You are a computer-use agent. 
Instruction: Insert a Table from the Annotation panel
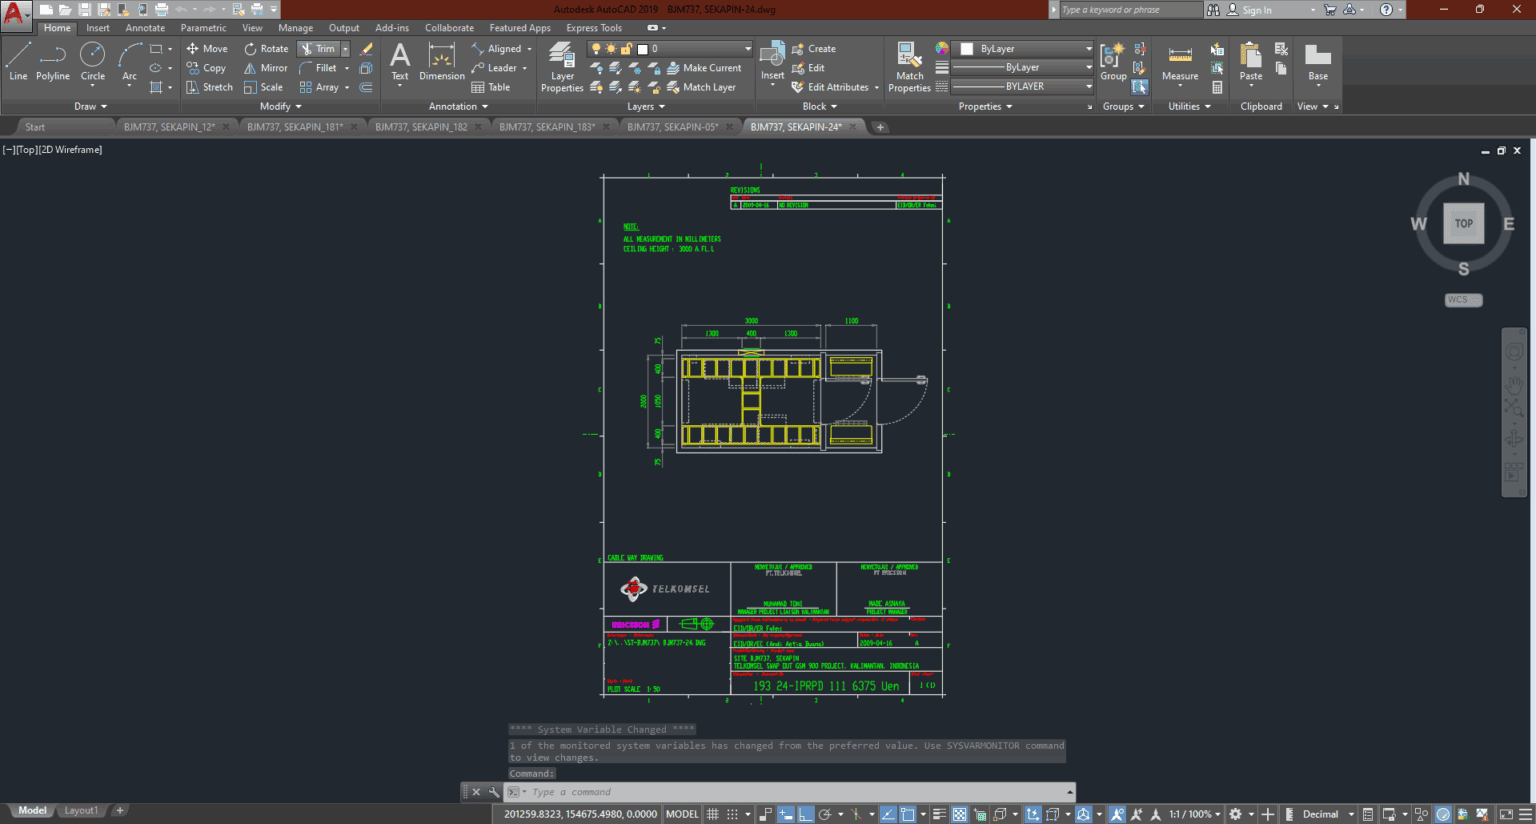coord(497,87)
